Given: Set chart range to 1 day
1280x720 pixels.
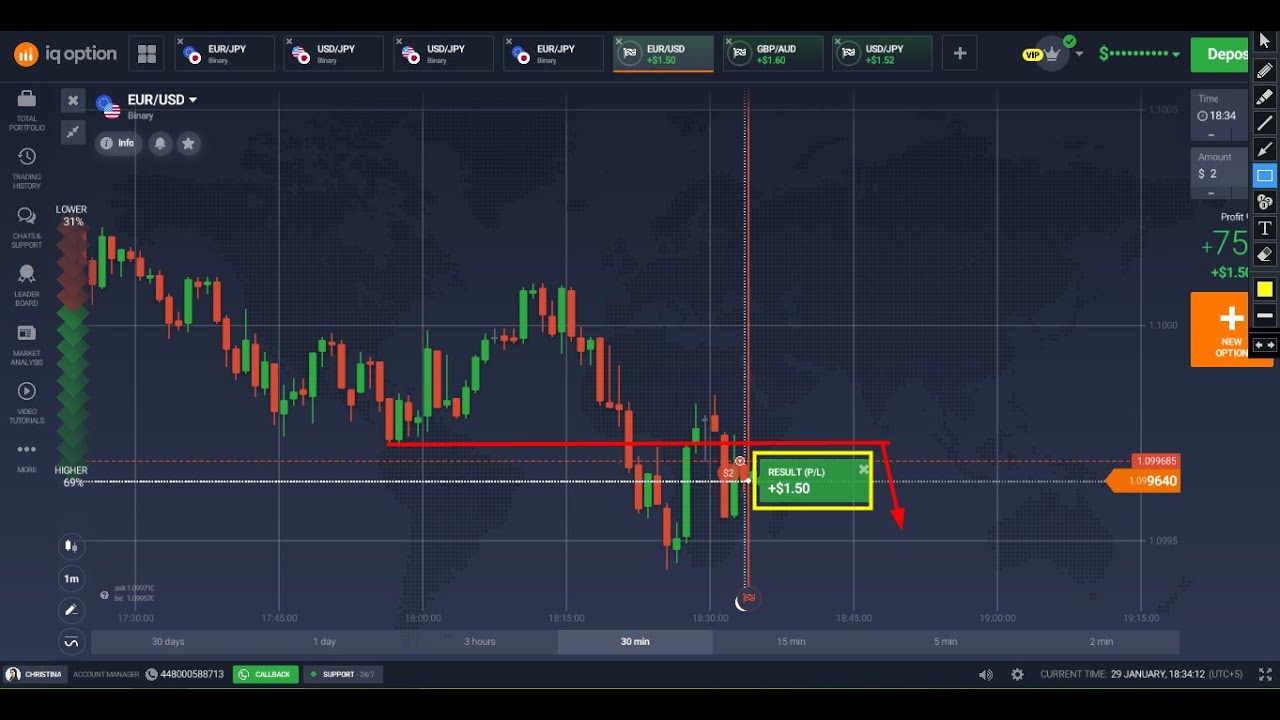Looking at the screenshot, I should (324, 642).
